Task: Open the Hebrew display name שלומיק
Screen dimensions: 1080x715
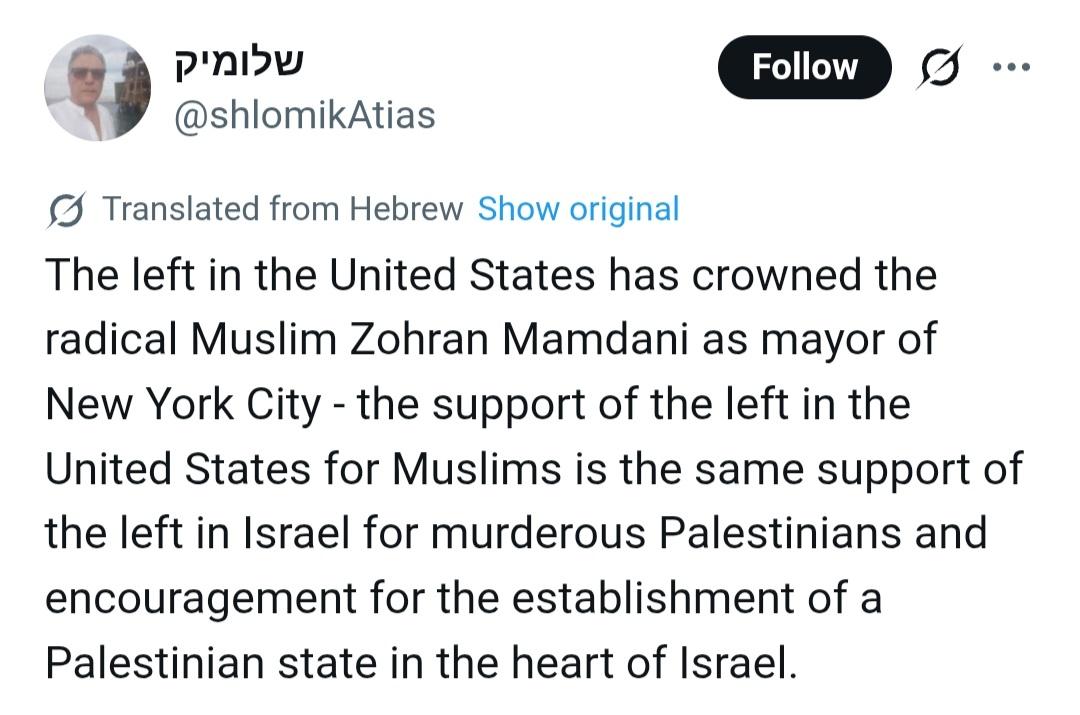Action: tap(240, 63)
